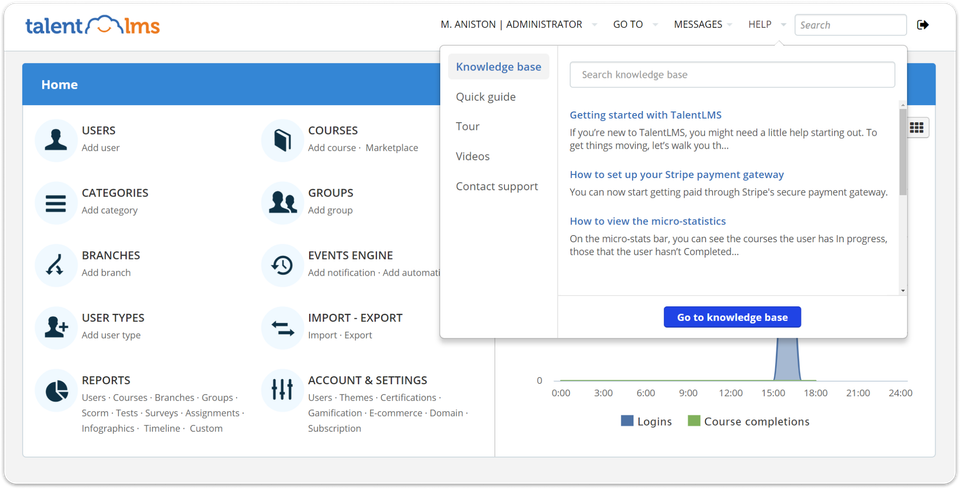Click the Categories list icon

(x=56, y=203)
